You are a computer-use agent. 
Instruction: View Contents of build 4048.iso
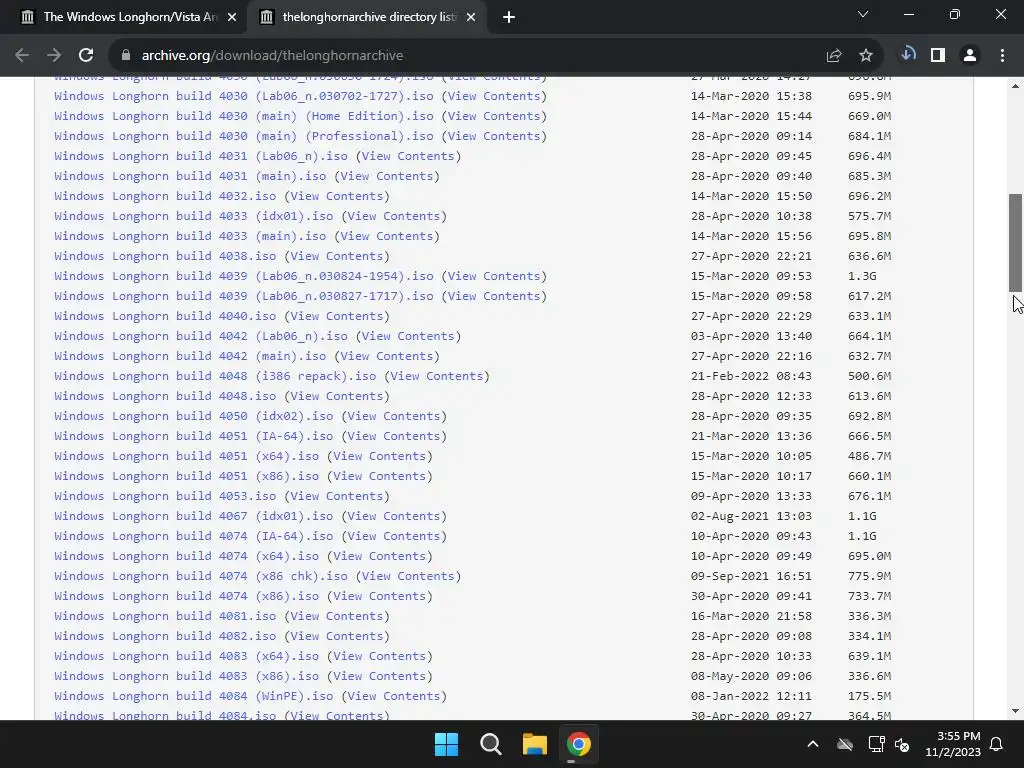tap(336, 396)
